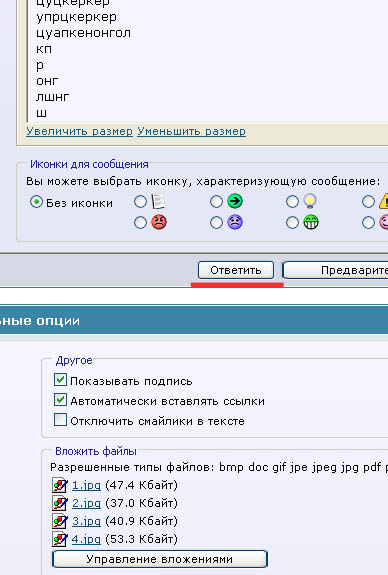Select the green grinning face icon
This screenshot has width=388, height=575.
coord(311,222)
